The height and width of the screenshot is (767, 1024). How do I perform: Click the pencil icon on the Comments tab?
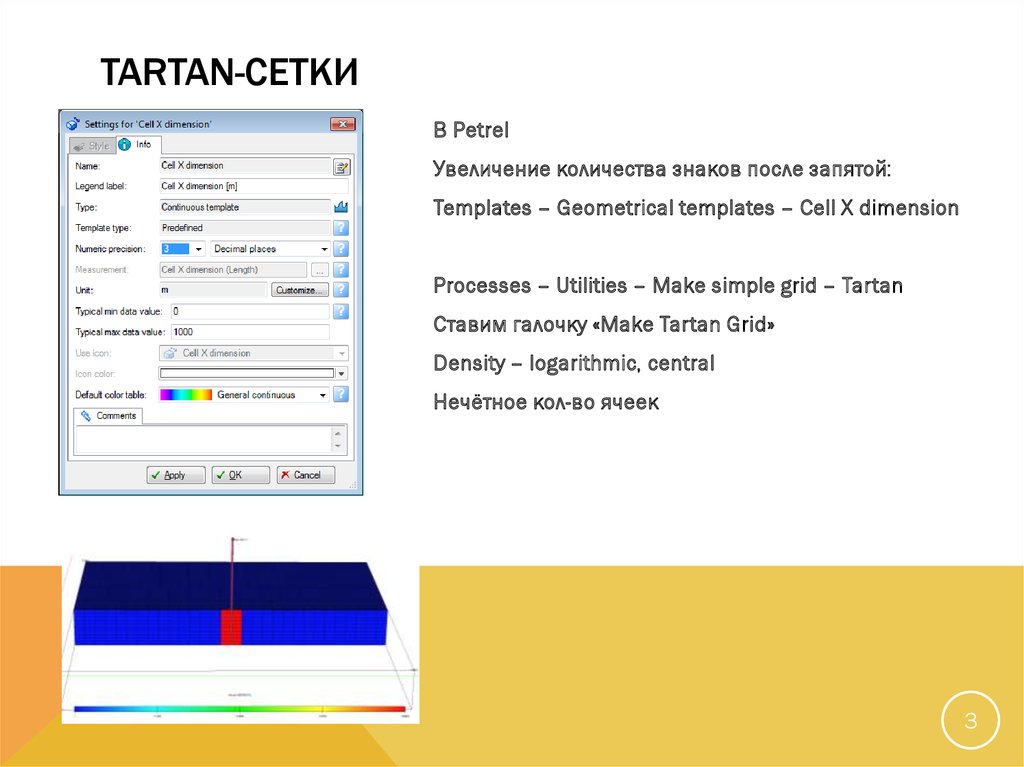[85, 415]
